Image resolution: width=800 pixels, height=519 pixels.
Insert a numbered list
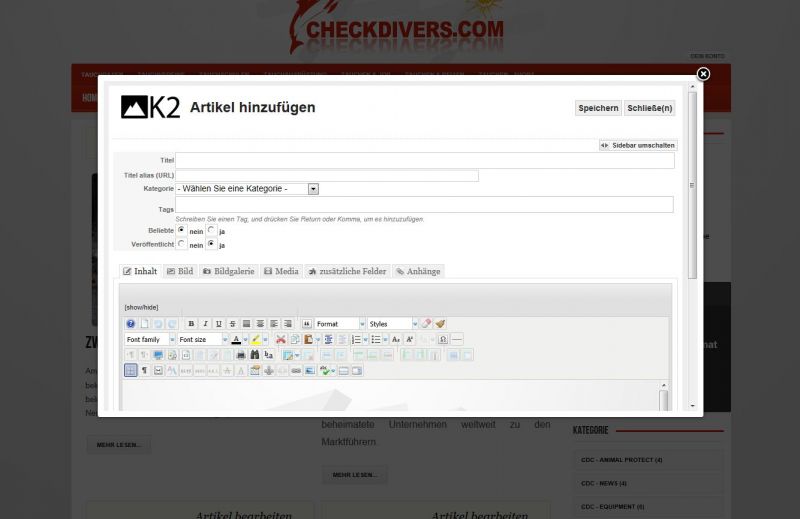[x=356, y=339]
